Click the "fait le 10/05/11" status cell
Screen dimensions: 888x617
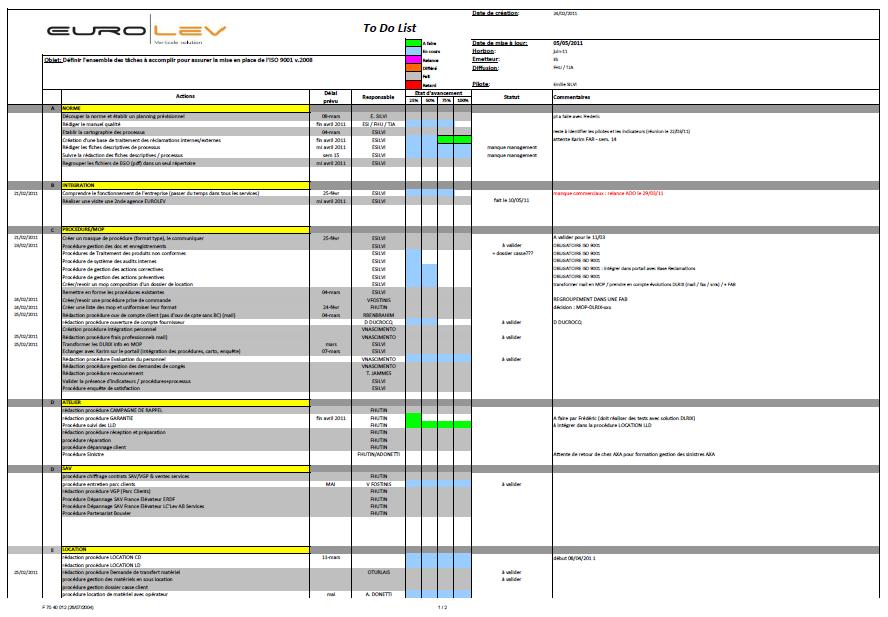point(511,201)
